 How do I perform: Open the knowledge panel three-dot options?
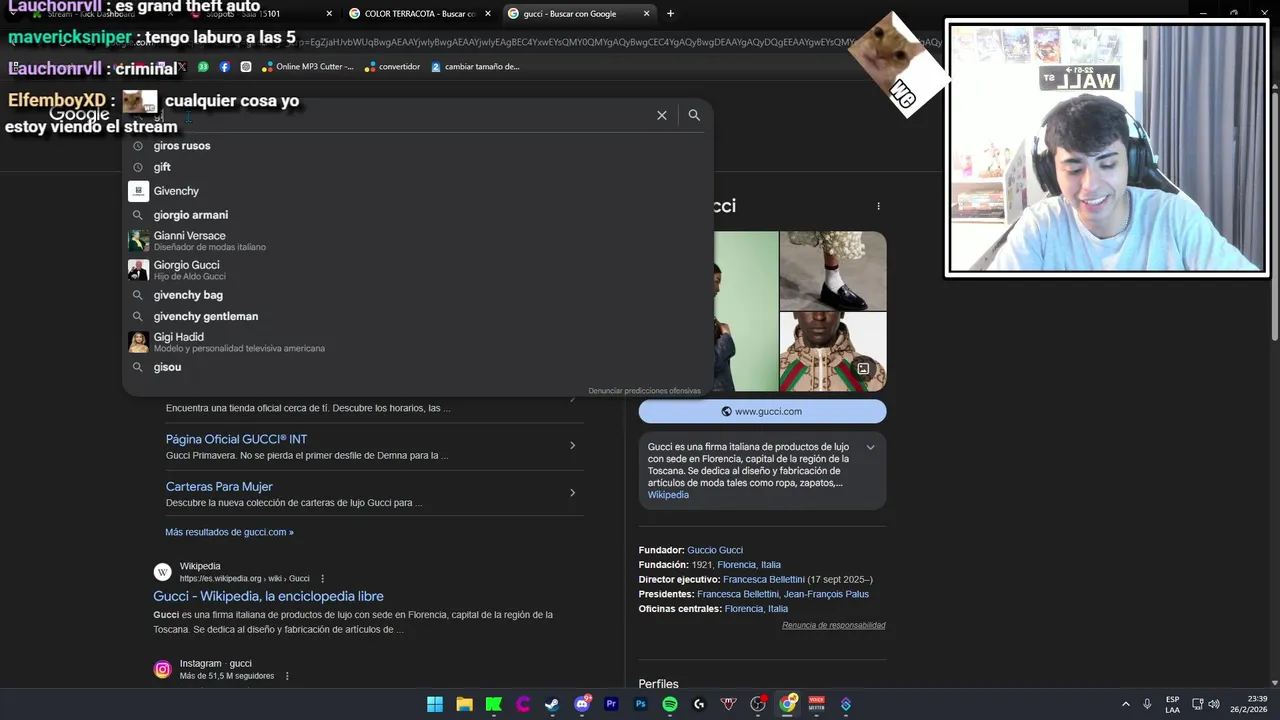pos(878,206)
